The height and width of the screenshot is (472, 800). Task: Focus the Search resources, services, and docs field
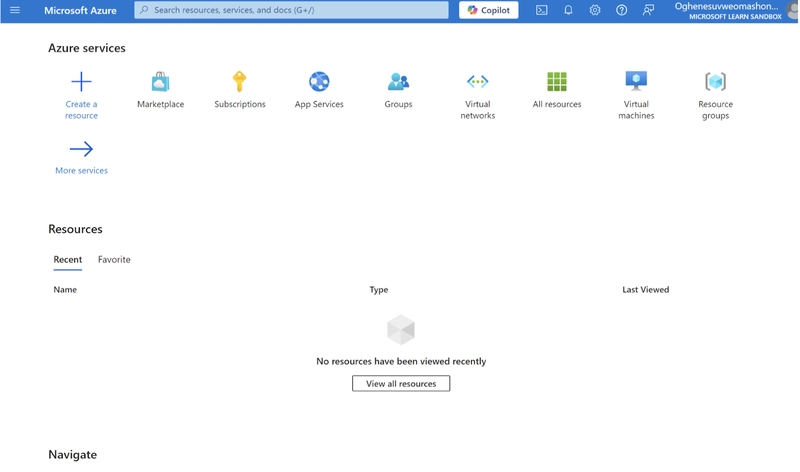tap(291, 10)
